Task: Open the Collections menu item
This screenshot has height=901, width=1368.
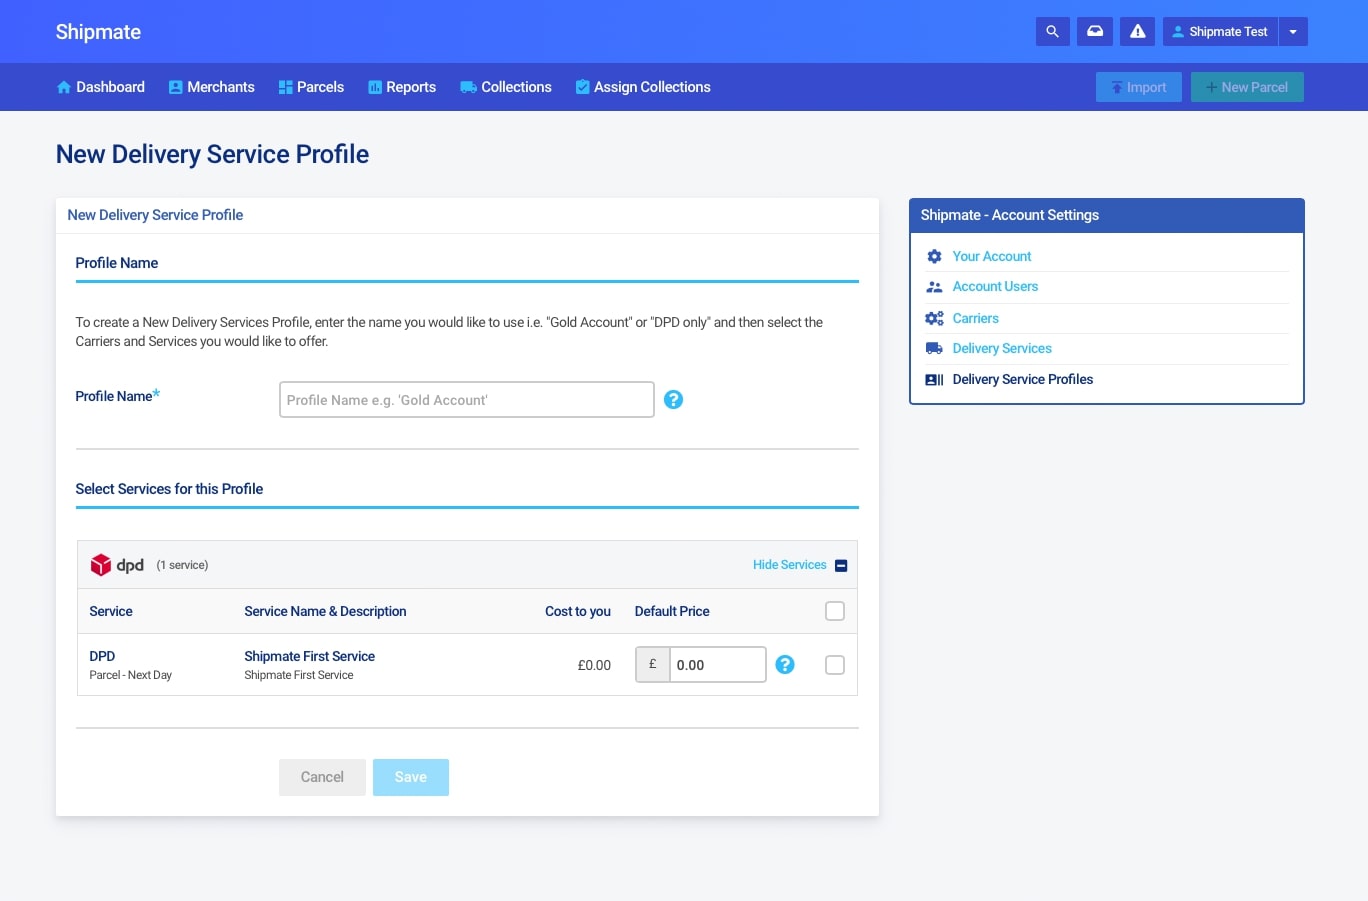Action: 506,87
